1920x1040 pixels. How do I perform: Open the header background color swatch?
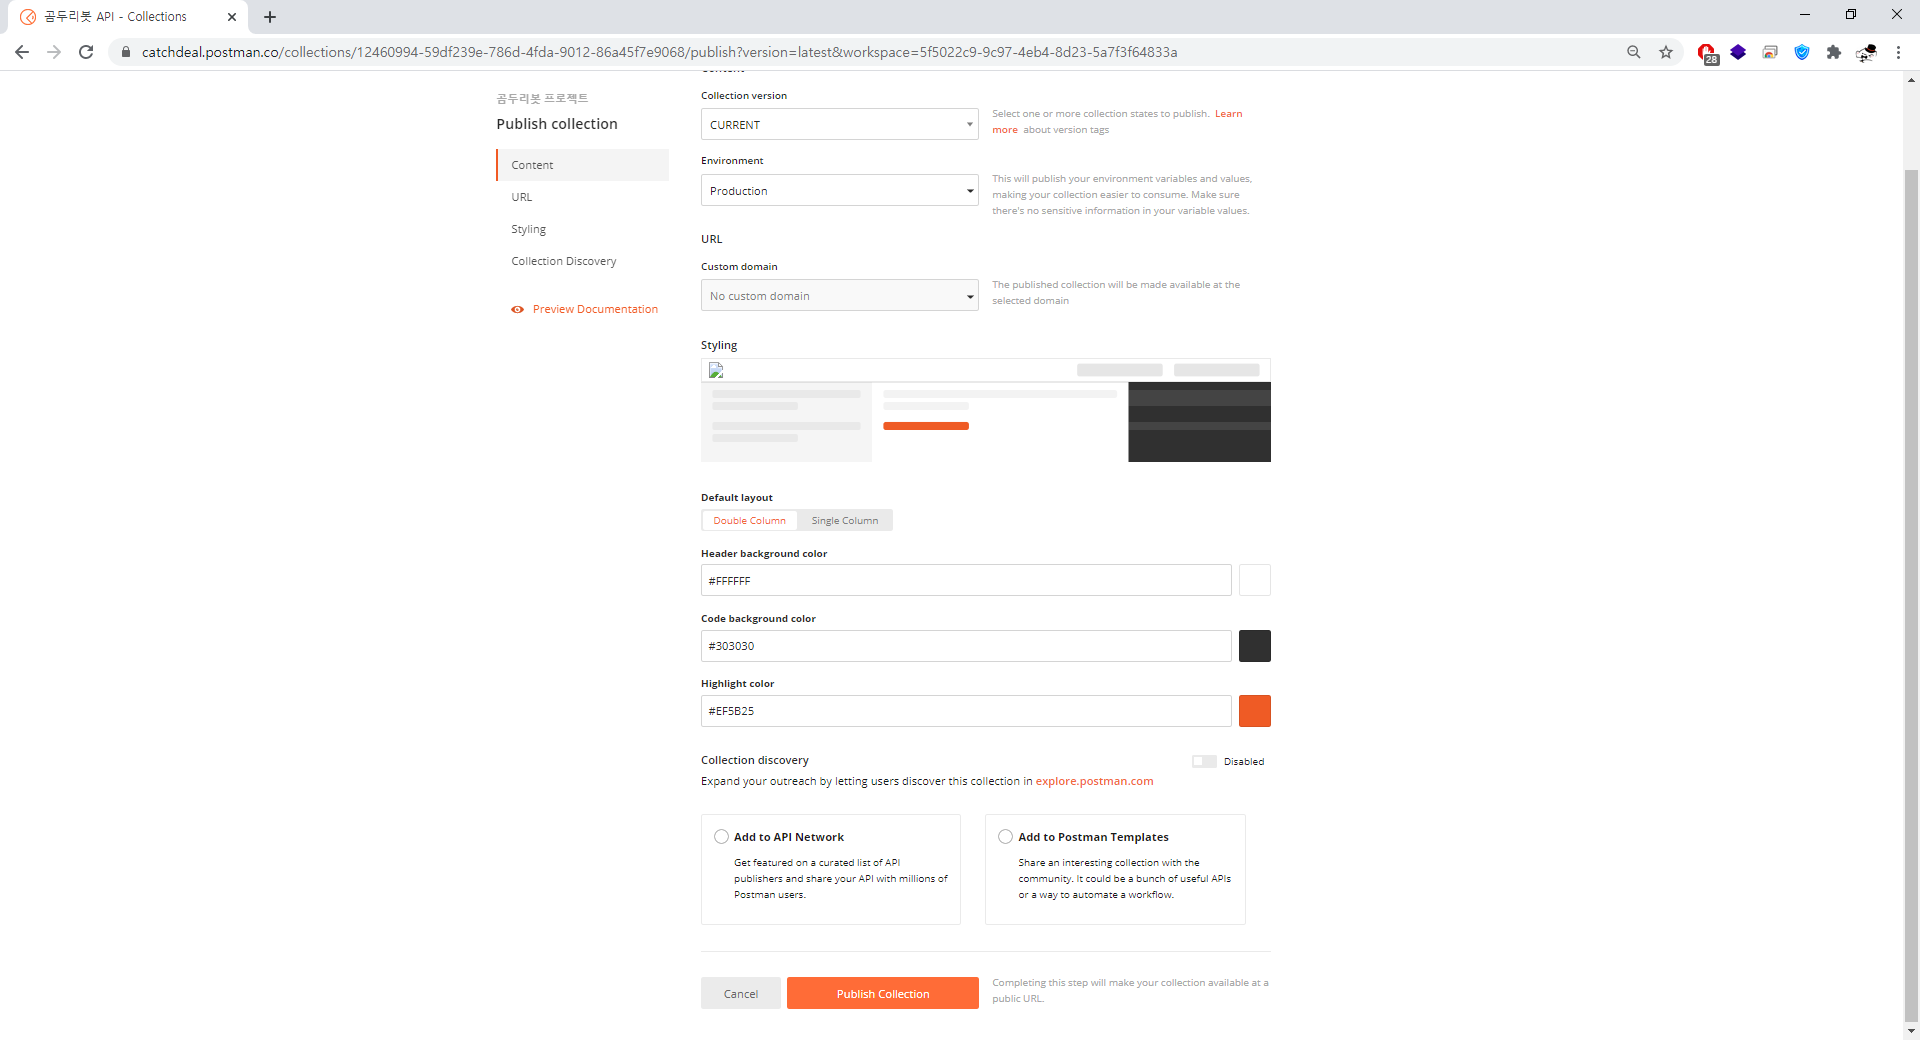tap(1255, 580)
